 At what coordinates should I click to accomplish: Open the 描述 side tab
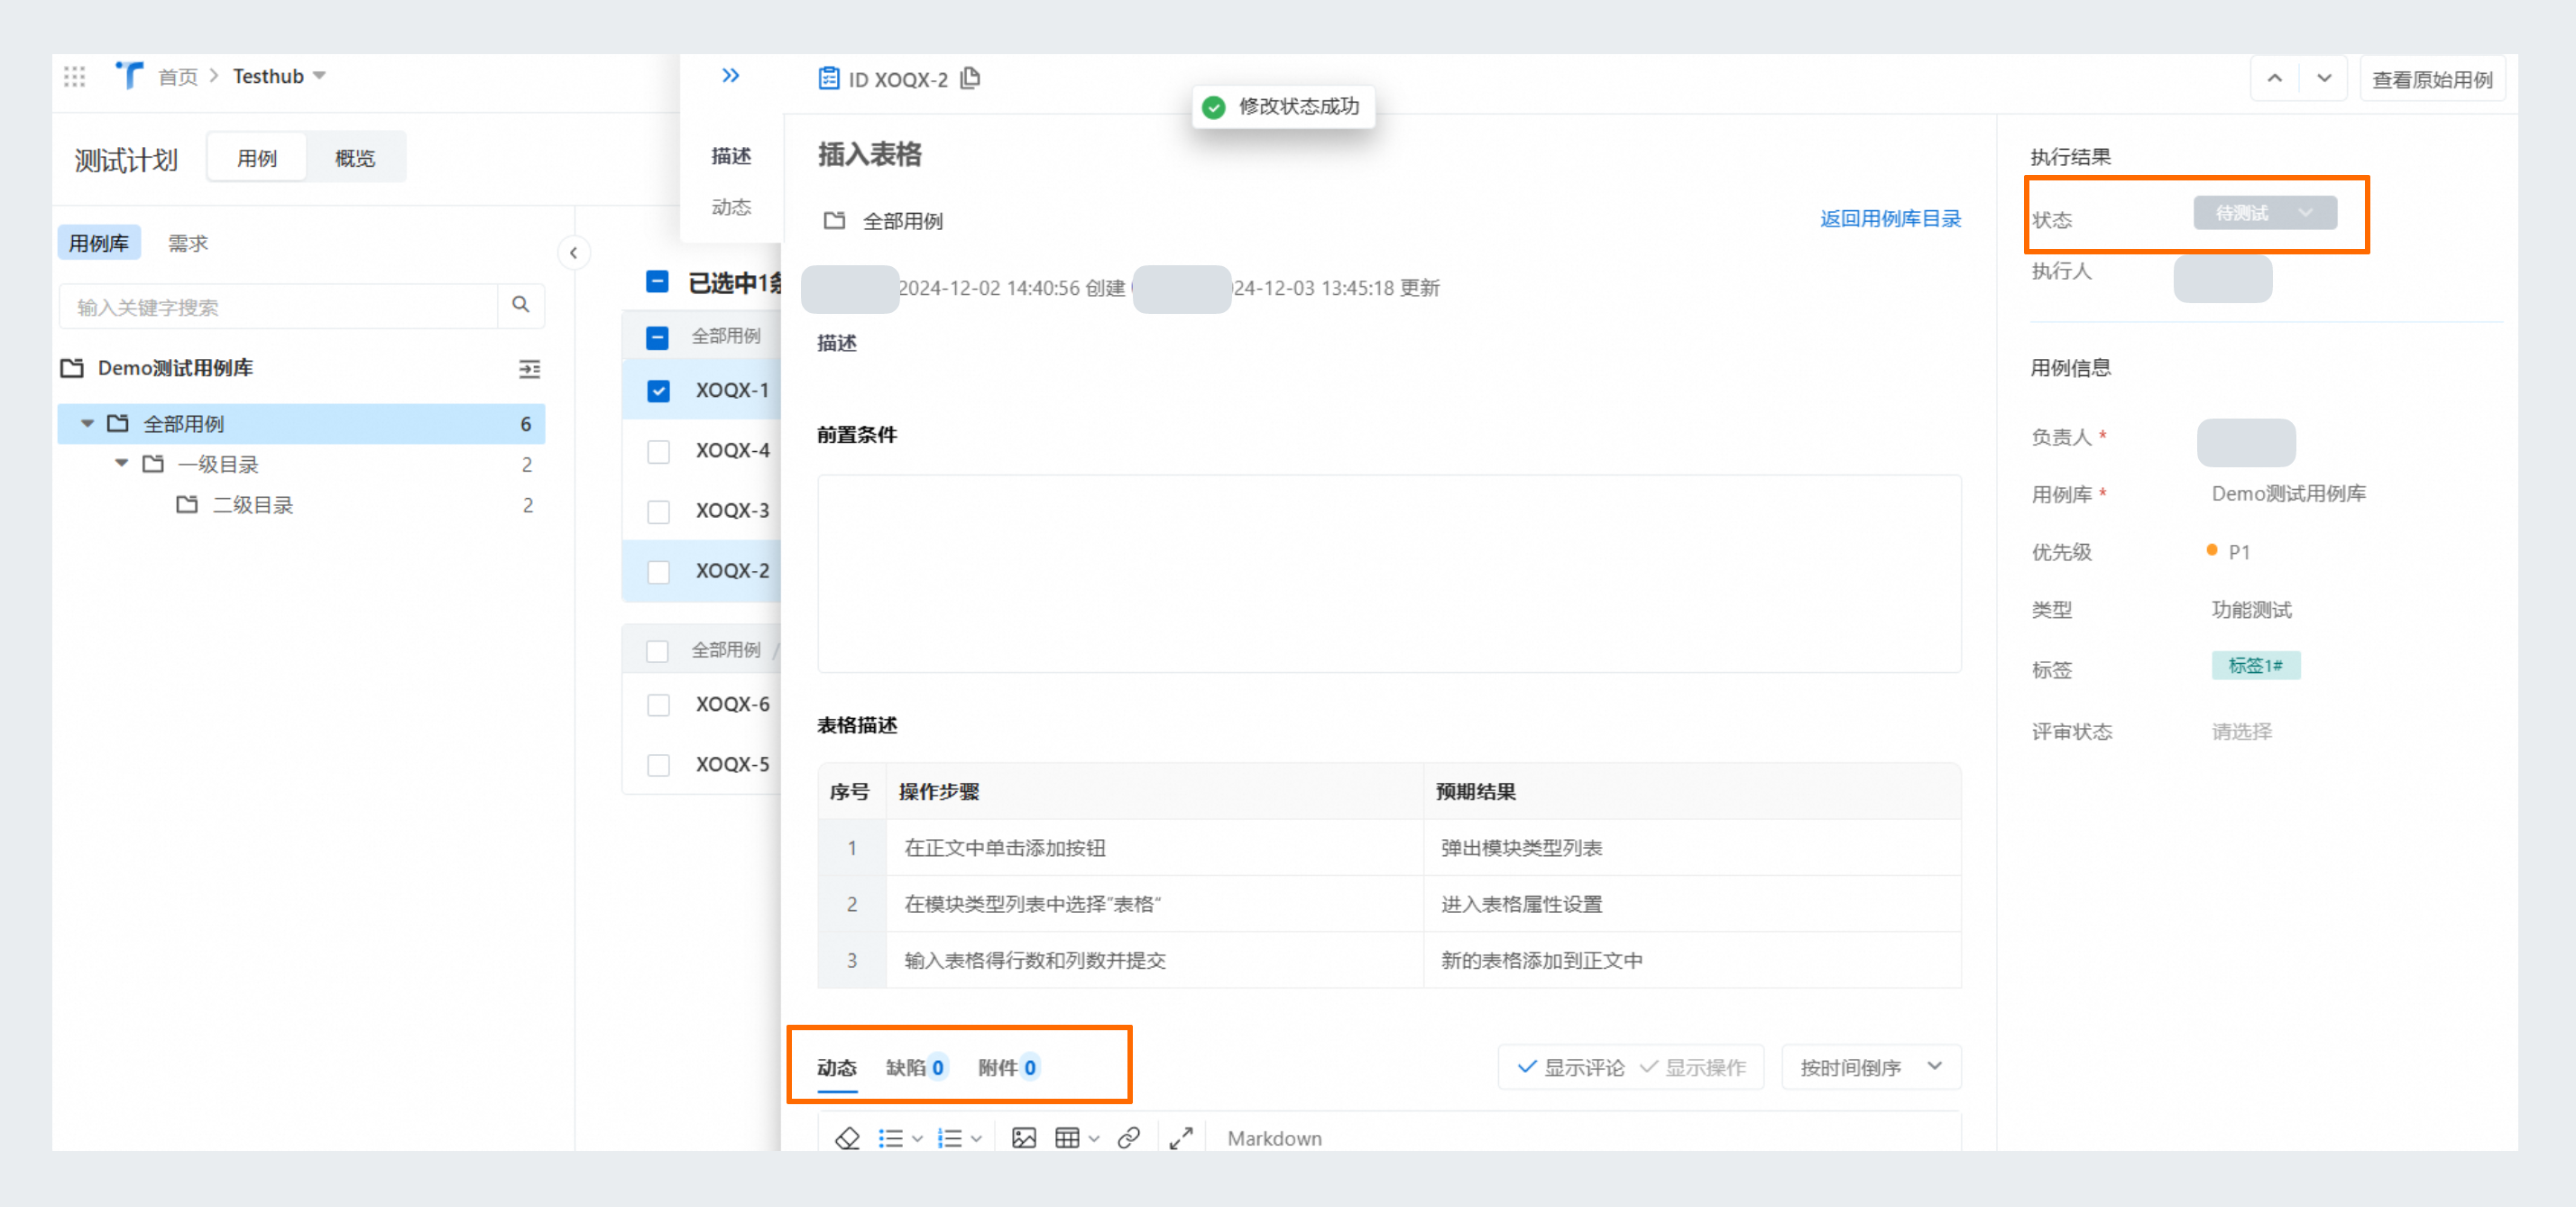tap(731, 156)
